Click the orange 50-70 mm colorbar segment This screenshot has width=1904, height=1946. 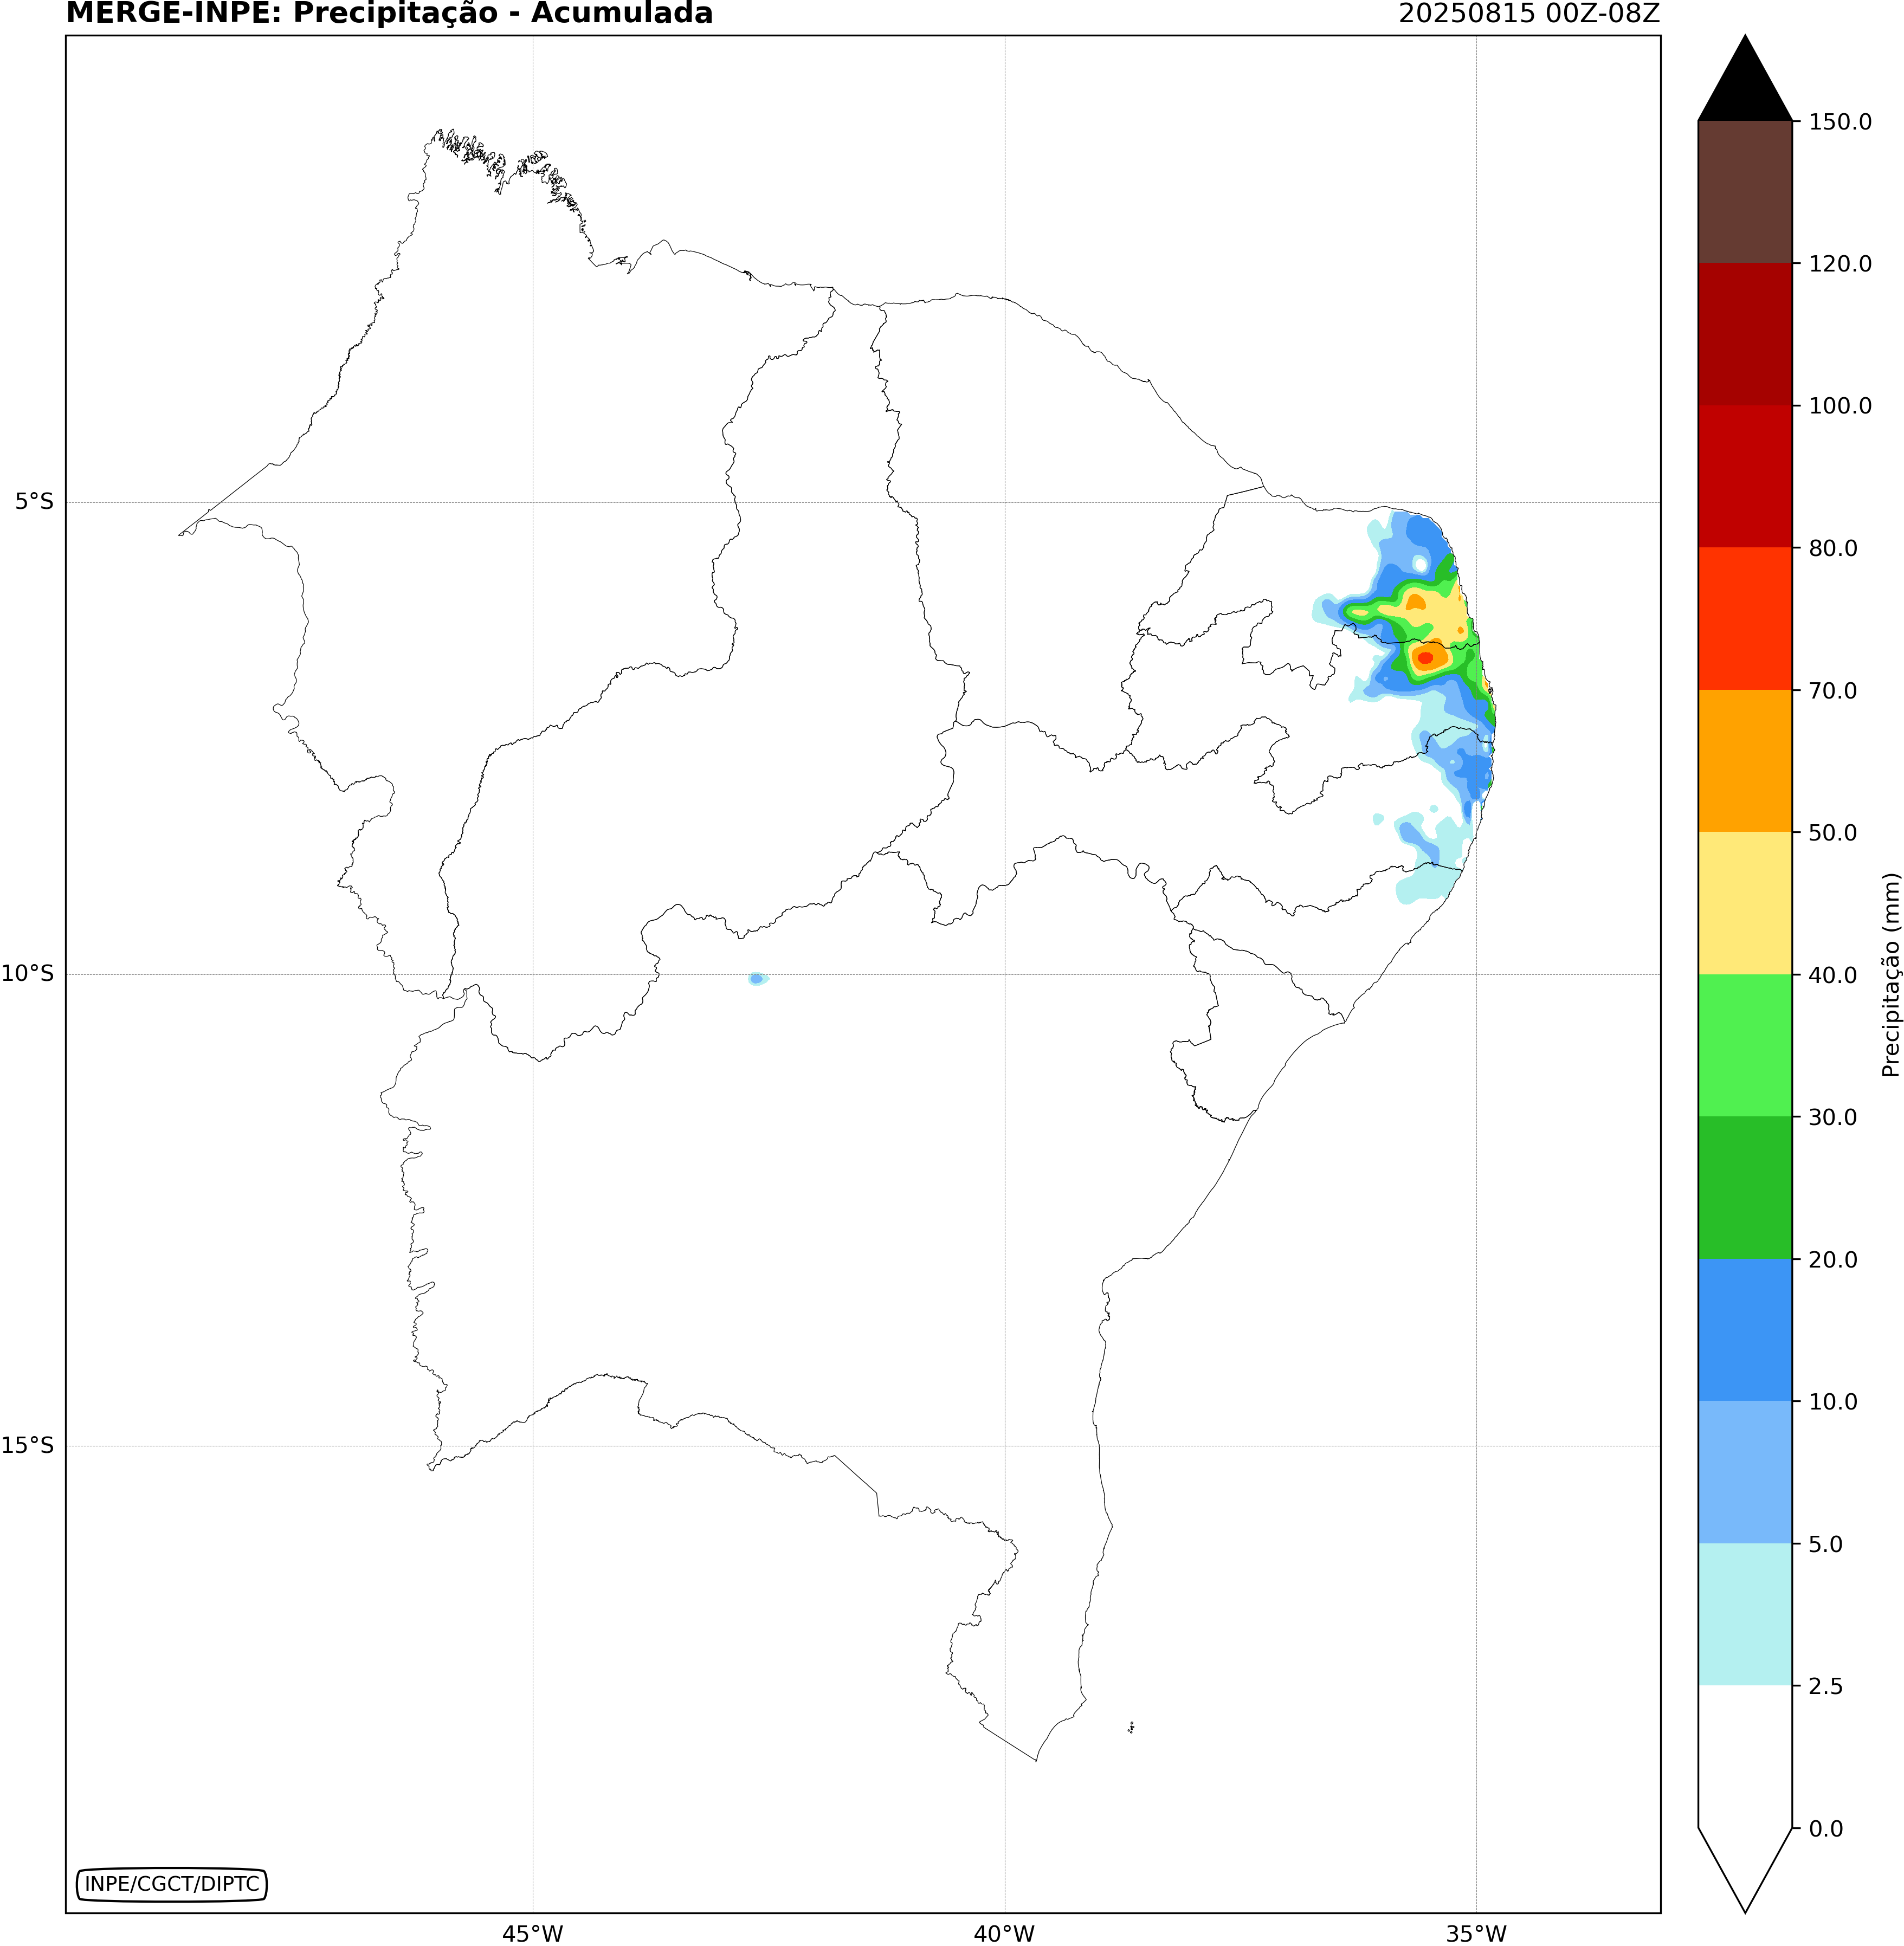pyautogui.click(x=1744, y=760)
